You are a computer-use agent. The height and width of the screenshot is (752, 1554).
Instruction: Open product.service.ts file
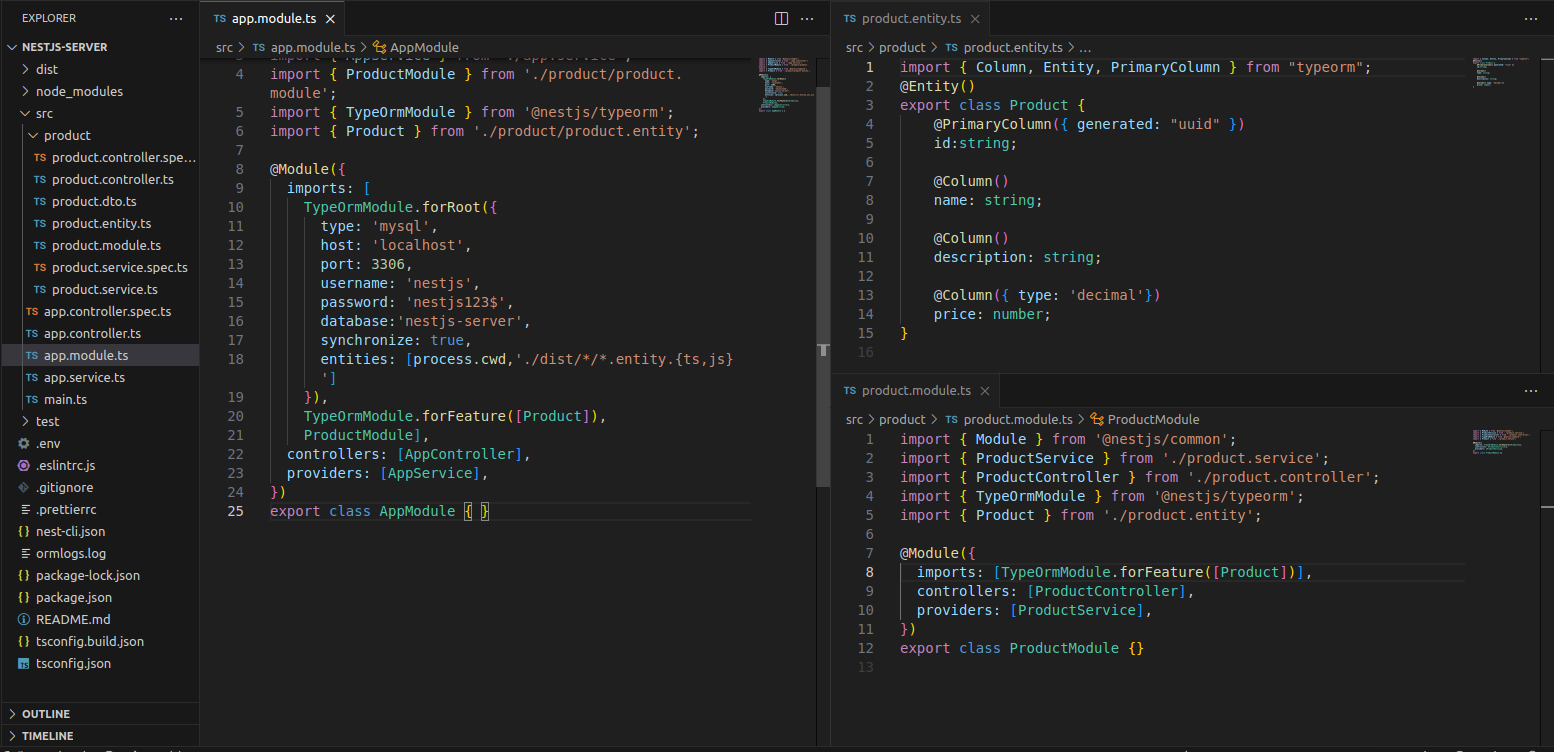pos(100,289)
